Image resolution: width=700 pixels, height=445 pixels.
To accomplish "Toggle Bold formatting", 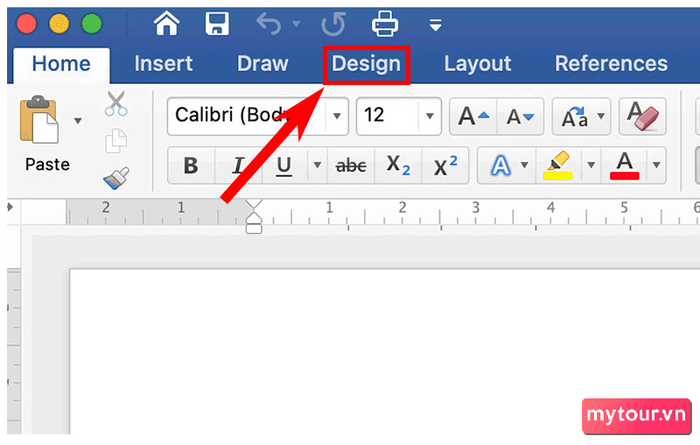I will 191,166.
